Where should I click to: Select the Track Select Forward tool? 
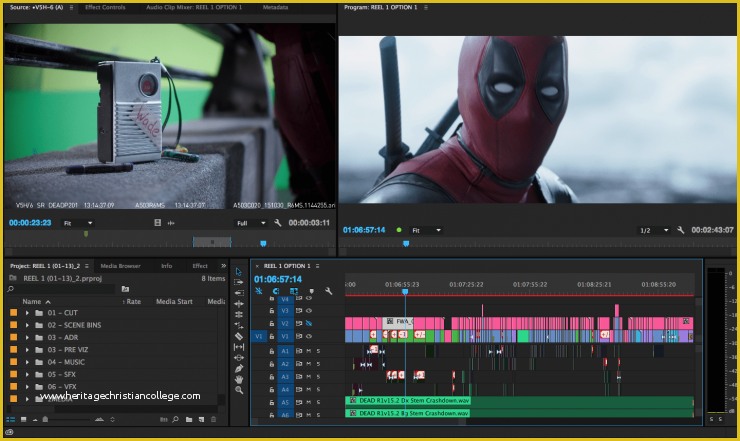(239, 282)
